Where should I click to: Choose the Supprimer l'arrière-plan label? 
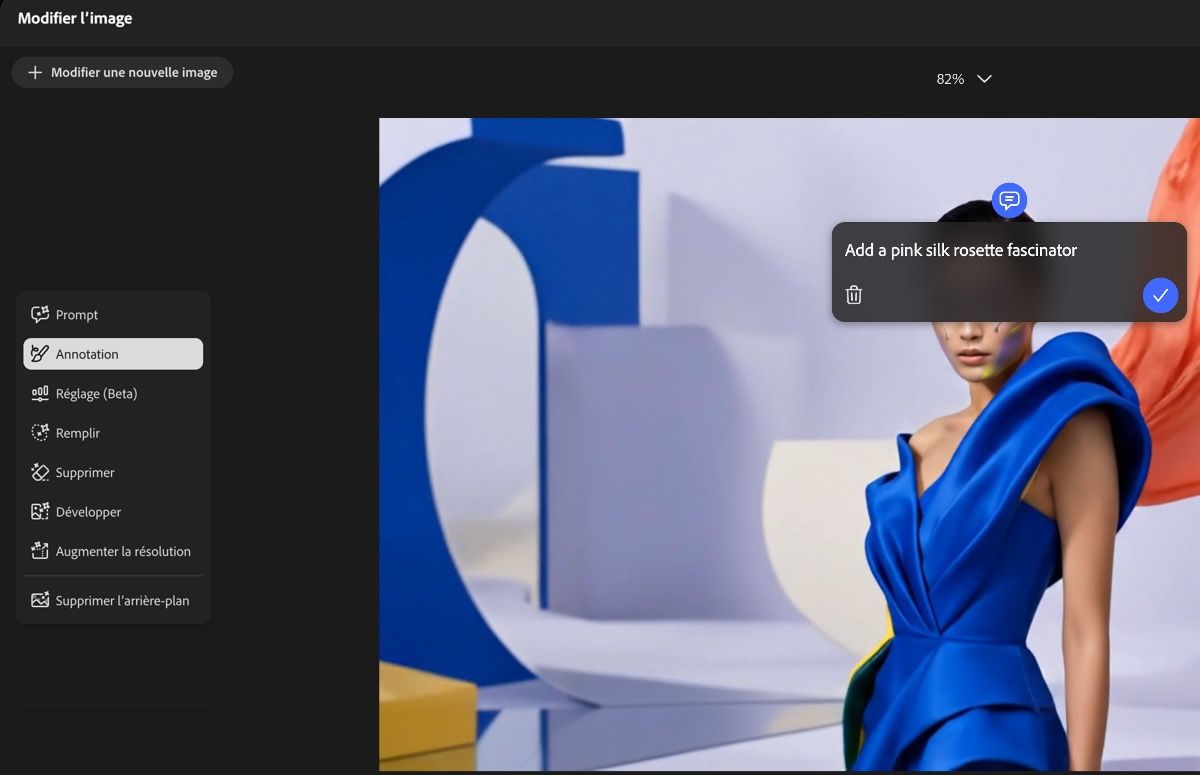[122, 601]
